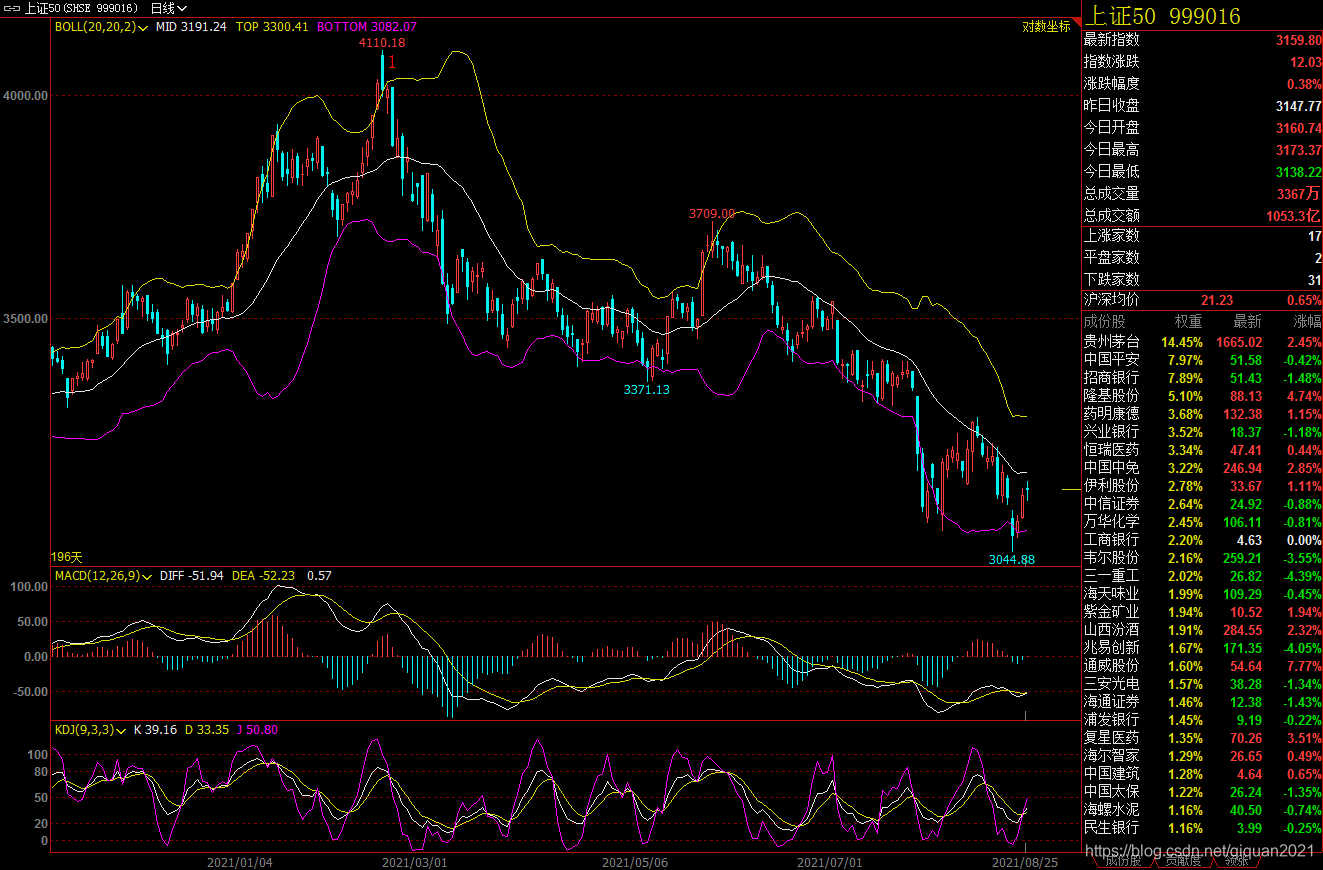Select the 药明康德 constituent row
Viewport: 1323px width, 870px height.
pos(1202,414)
